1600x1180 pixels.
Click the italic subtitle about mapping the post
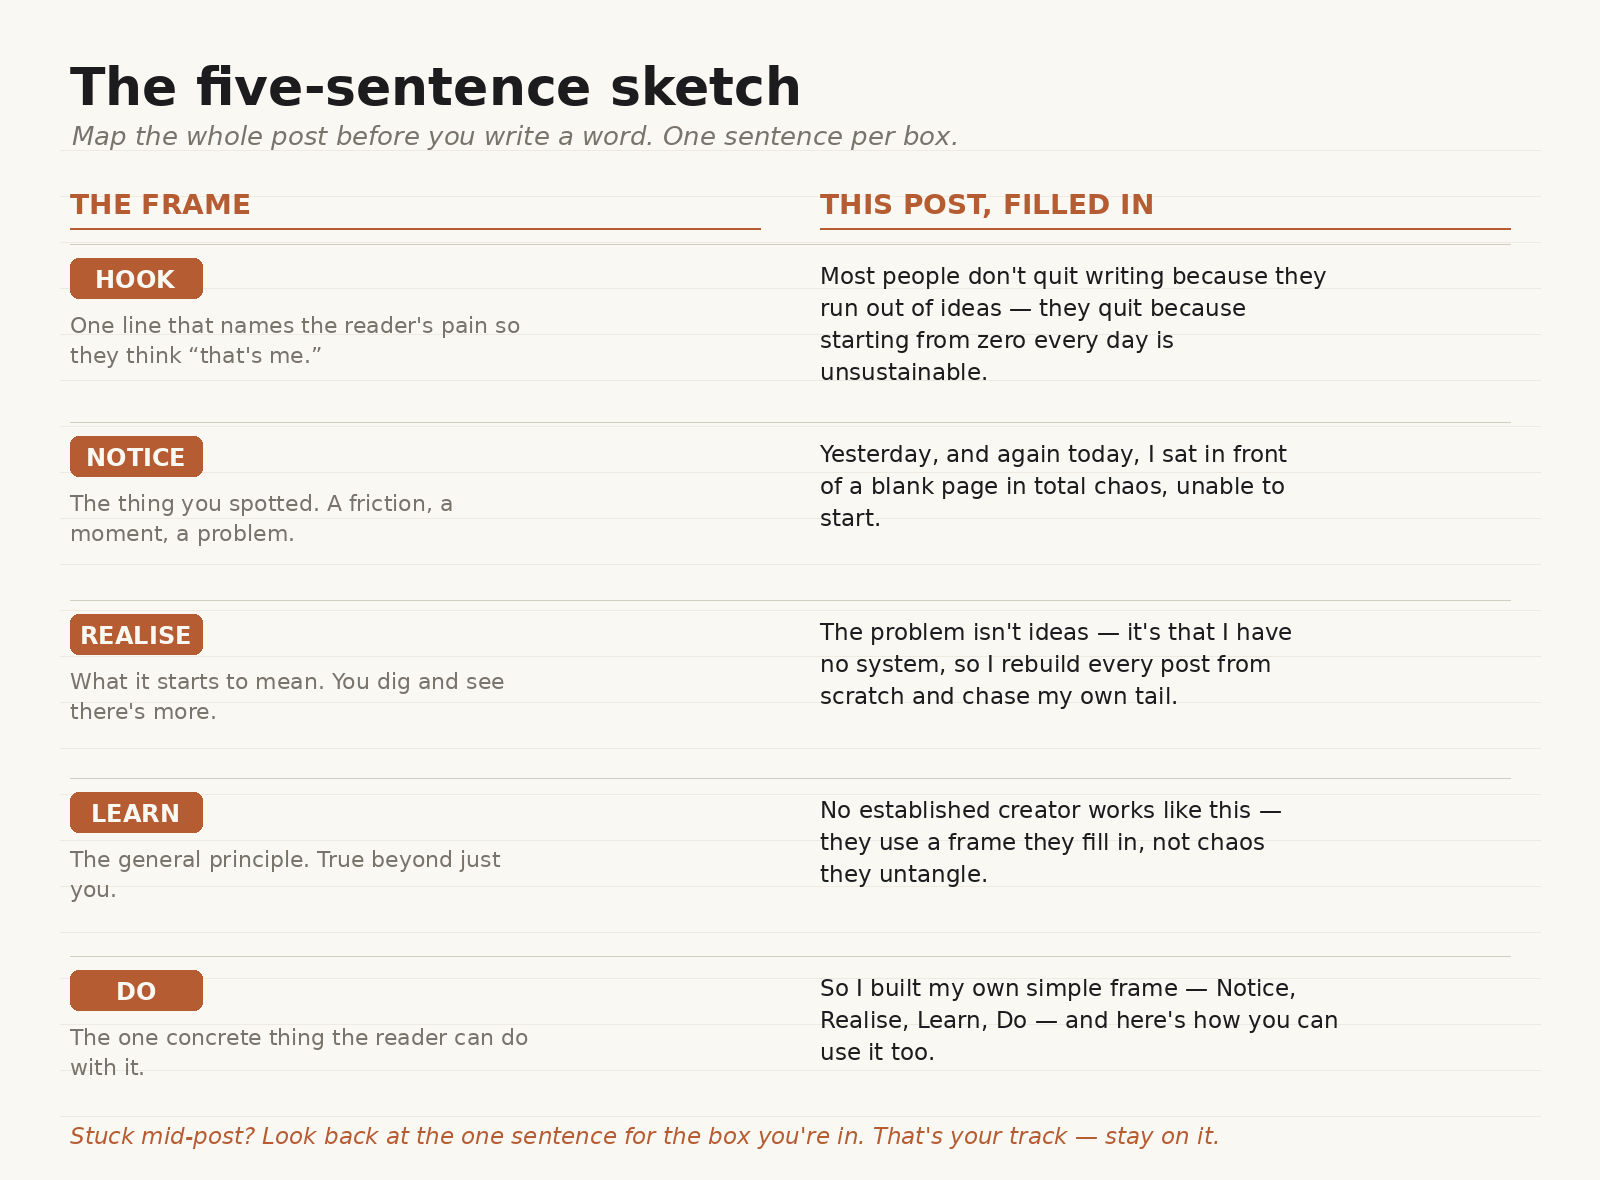(515, 137)
